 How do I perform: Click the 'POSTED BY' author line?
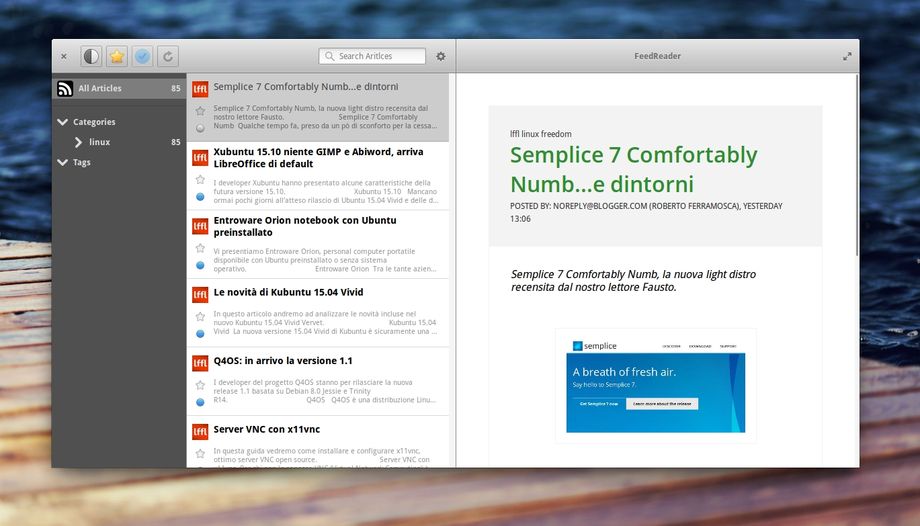[646, 212]
